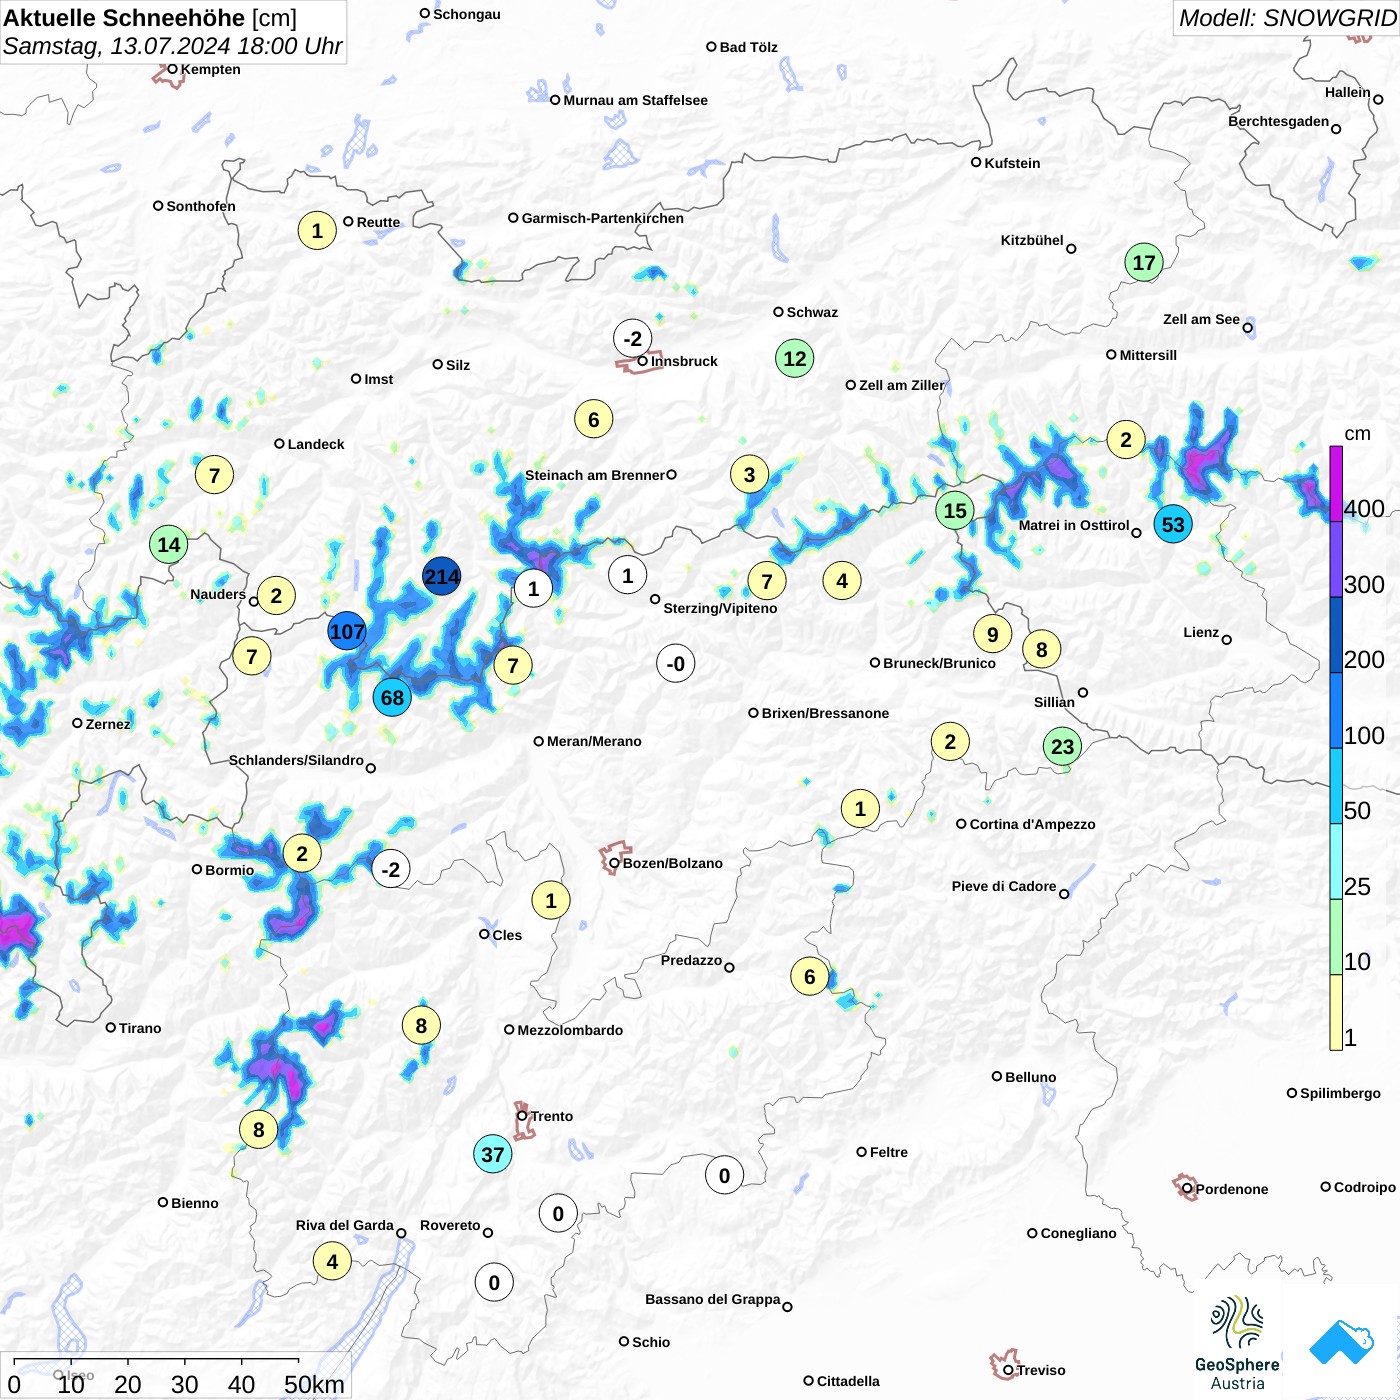Click the Garmisch-Partenkirchen label
The image size is (1400, 1400).
click(x=603, y=218)
